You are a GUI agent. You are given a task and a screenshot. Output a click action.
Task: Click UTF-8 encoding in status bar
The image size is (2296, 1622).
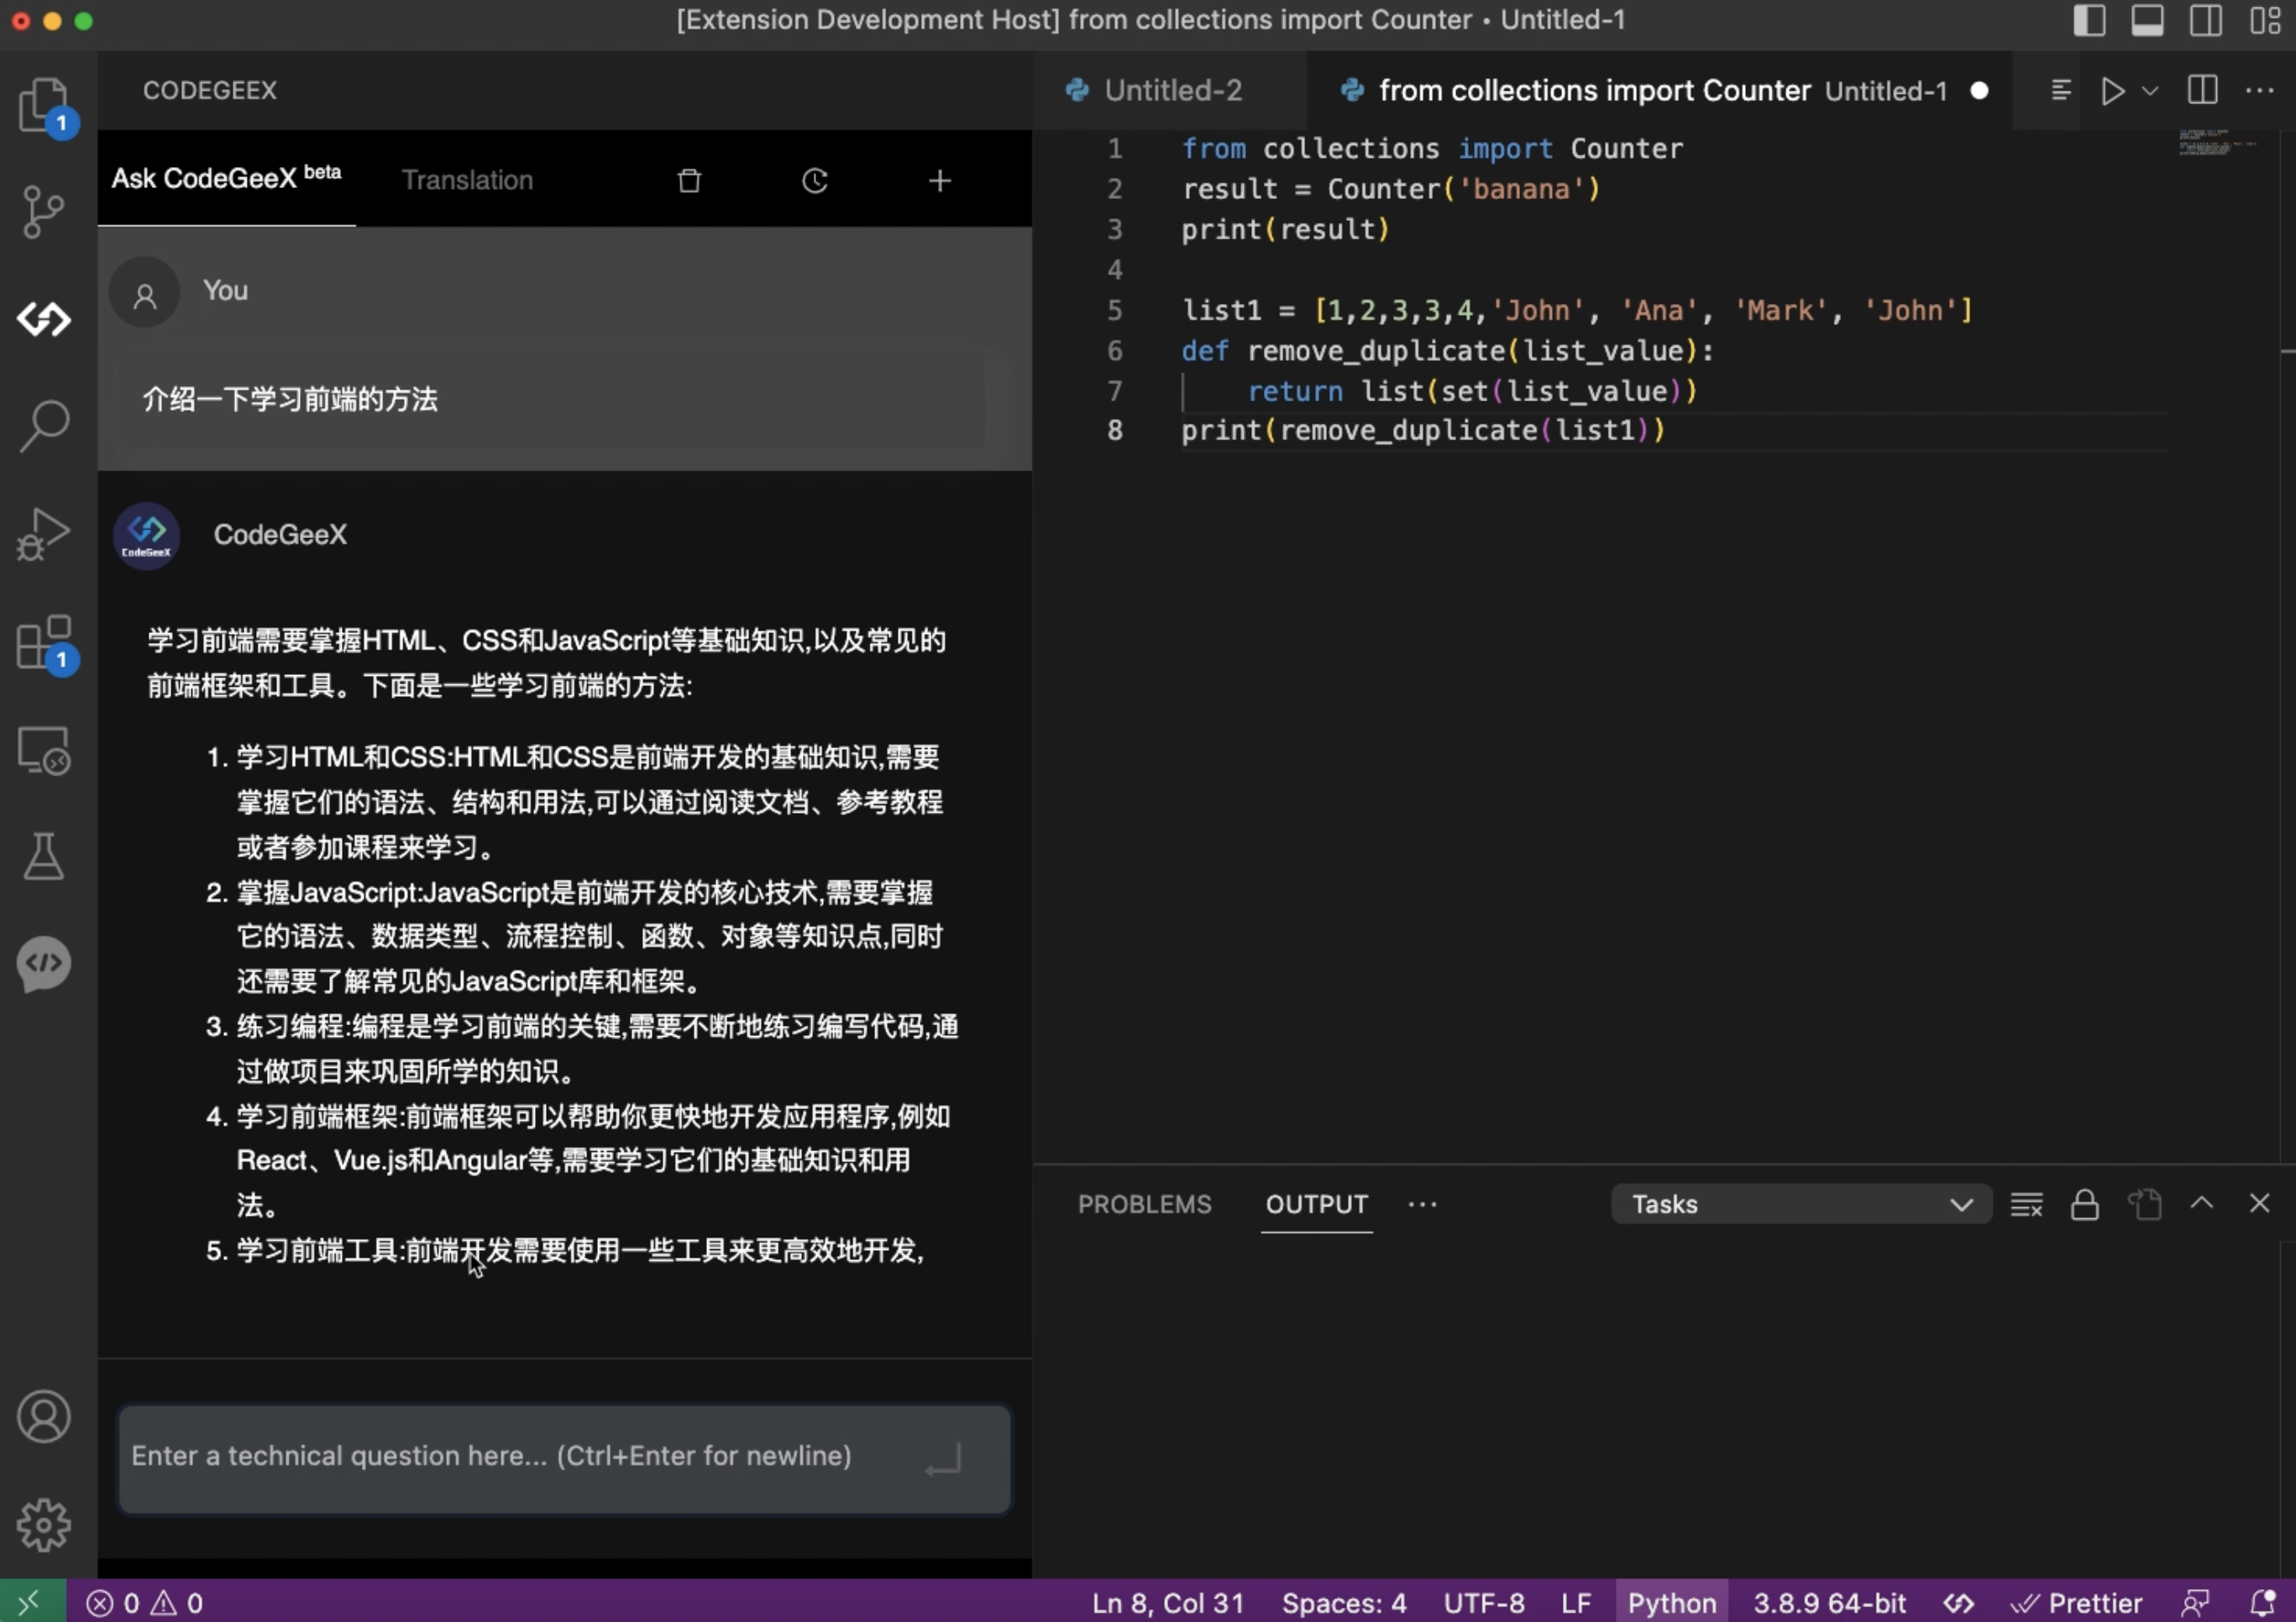point(1483,1601)
